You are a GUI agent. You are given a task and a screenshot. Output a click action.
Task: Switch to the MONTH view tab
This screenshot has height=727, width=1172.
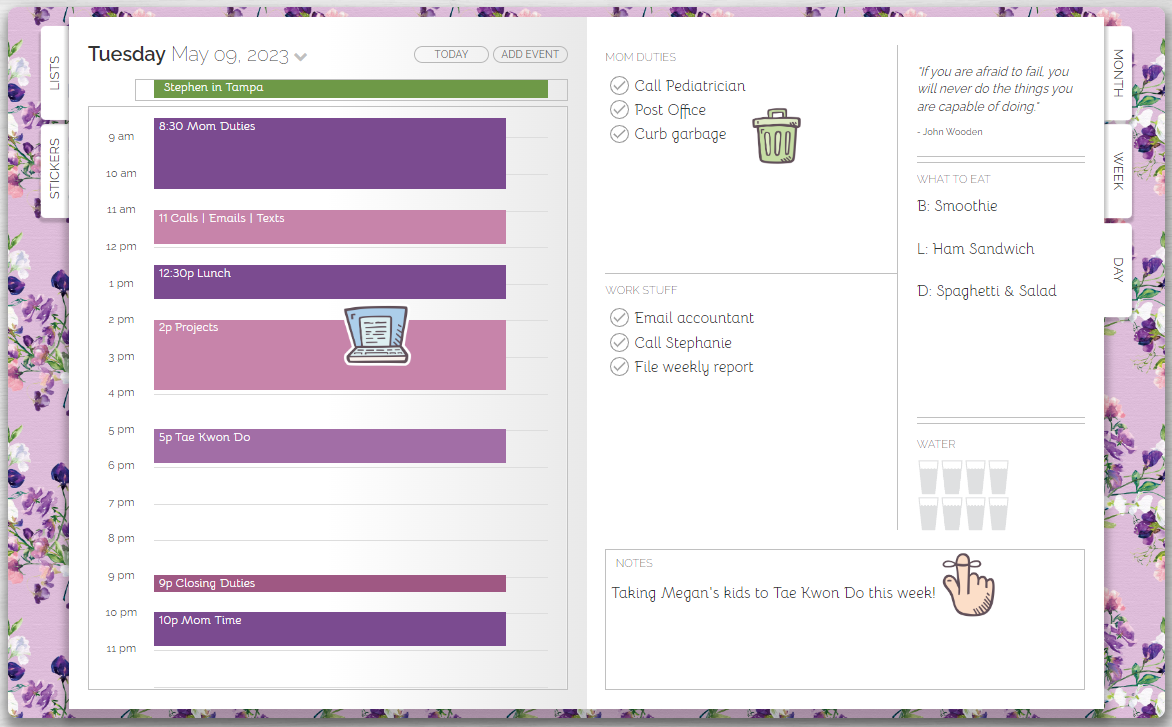pos(1117,75)
